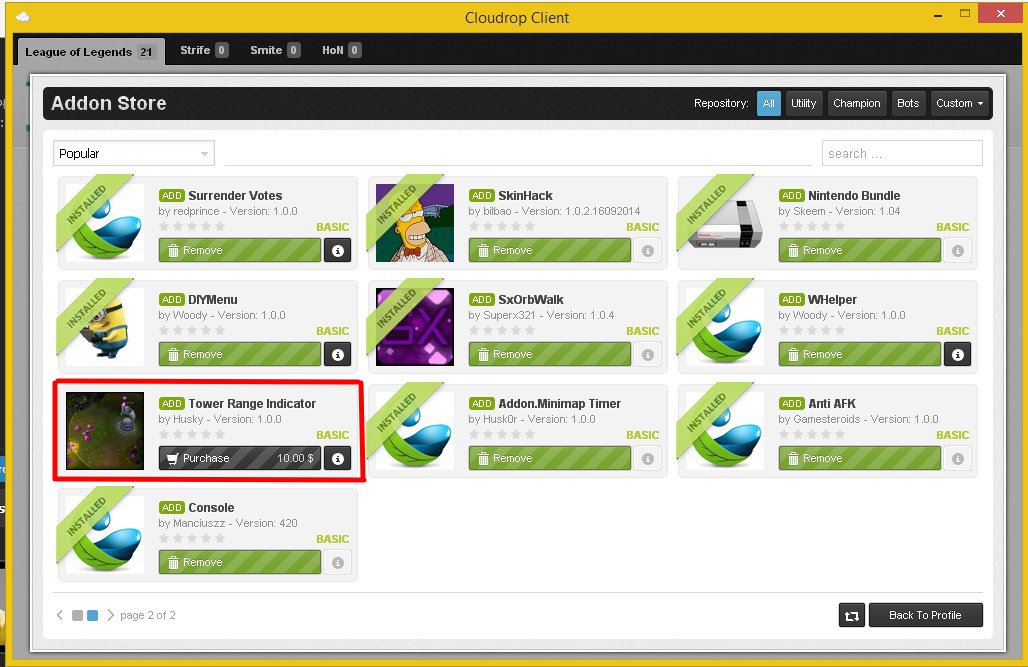
Task: Expand the Custom repository dropdown
Action: tap(960, 104)
